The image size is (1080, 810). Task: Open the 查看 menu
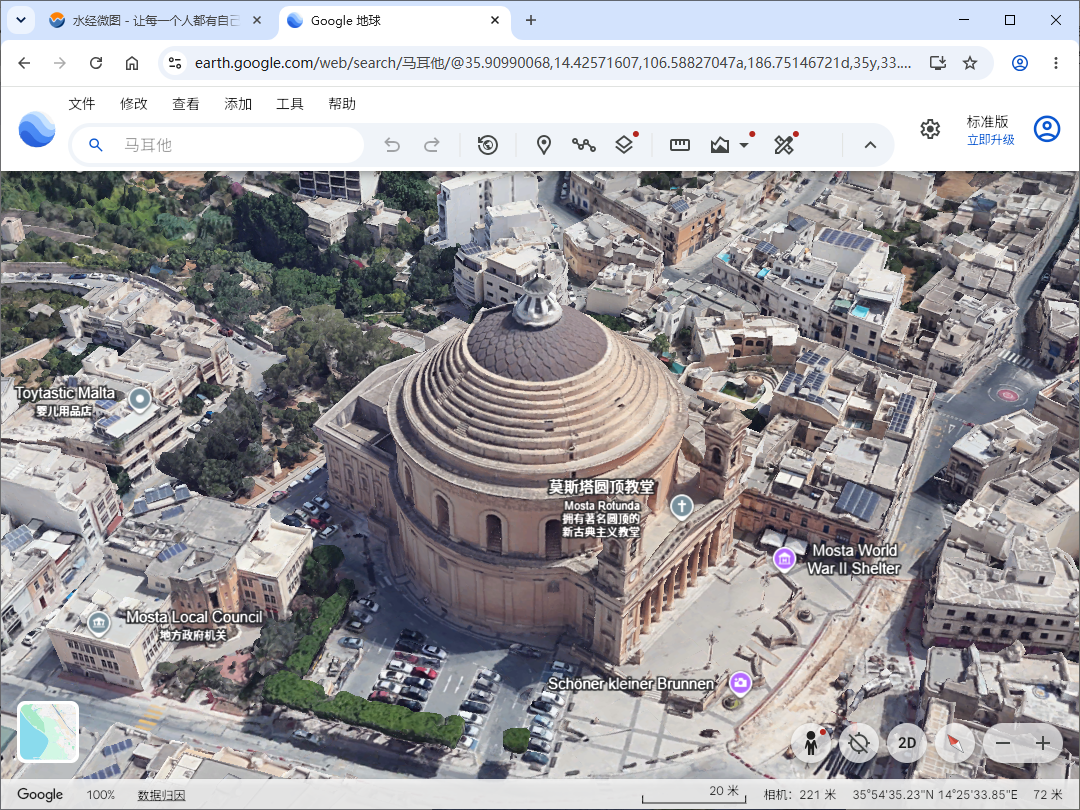coord(185,104)
